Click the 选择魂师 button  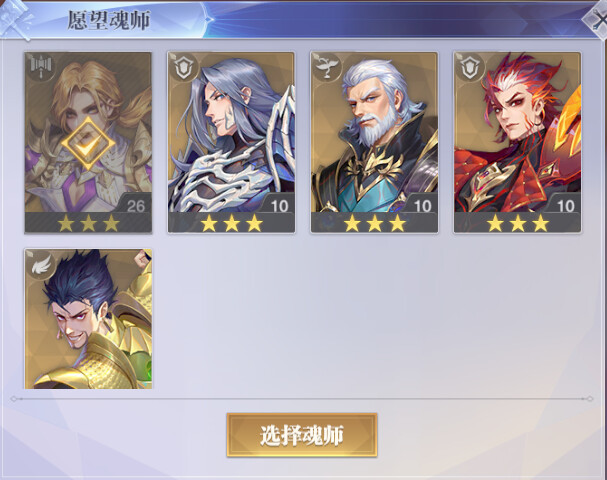coord(302,435)
